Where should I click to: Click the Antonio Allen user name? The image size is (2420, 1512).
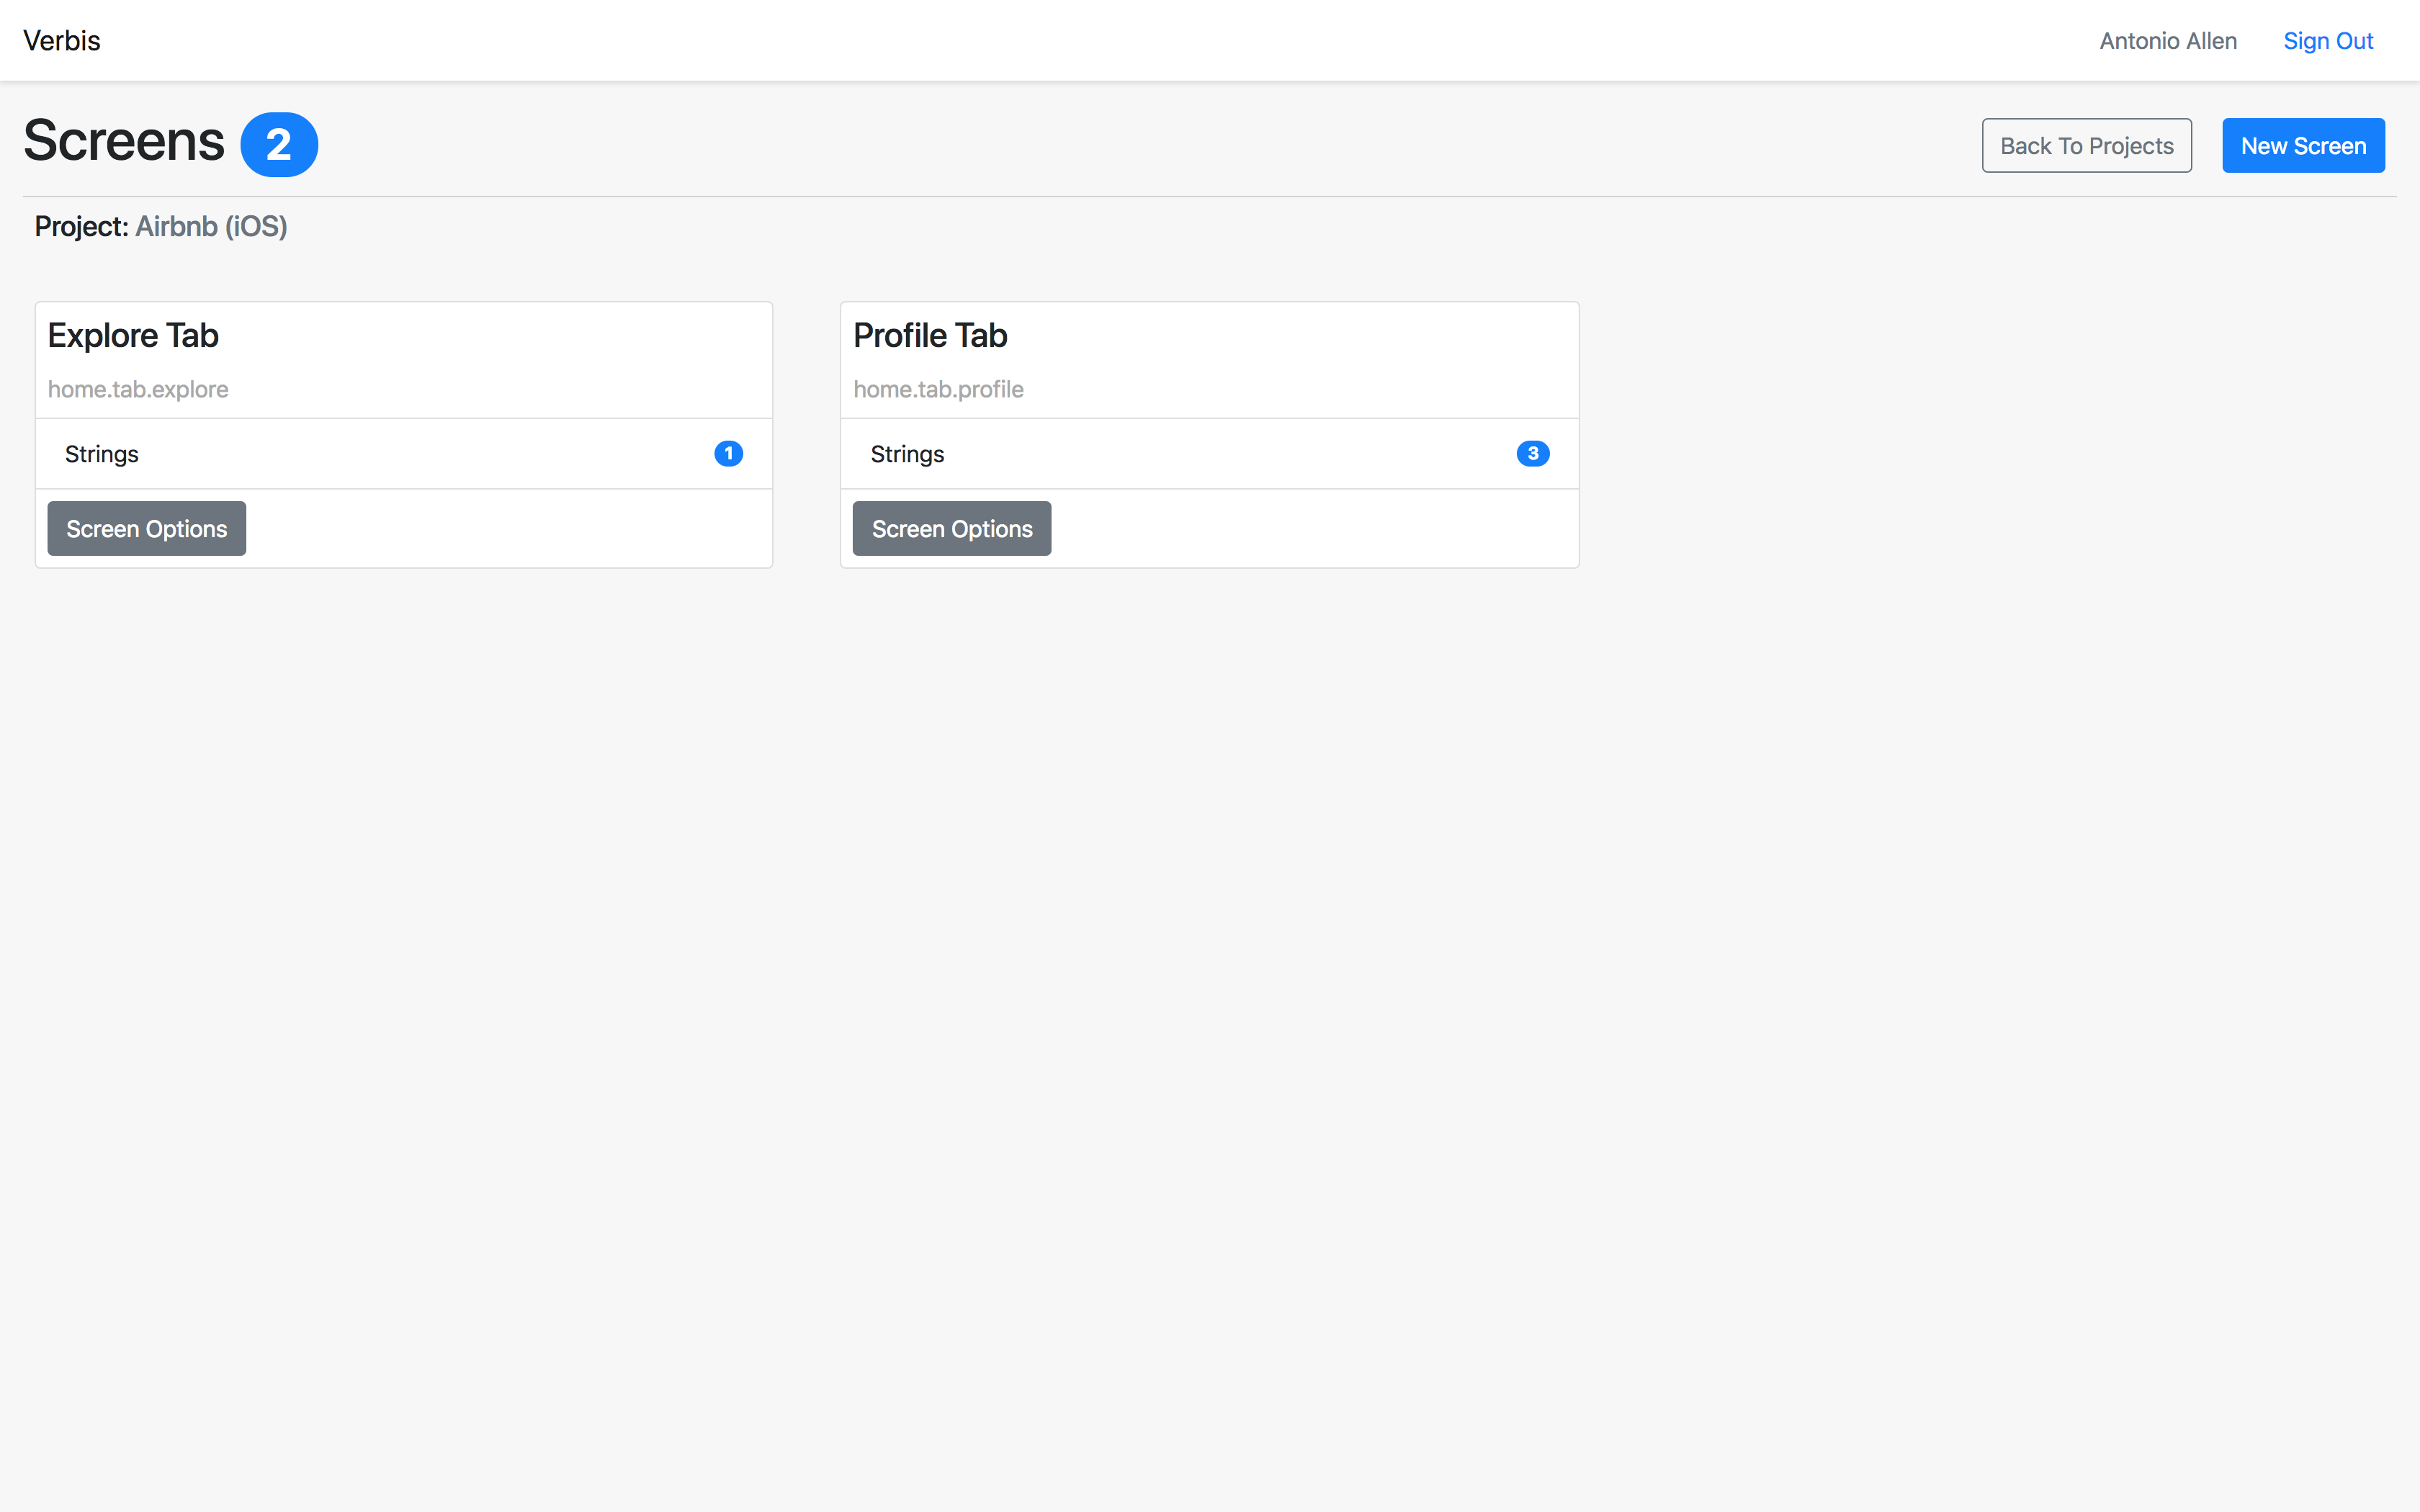[x=2168, y=41]
